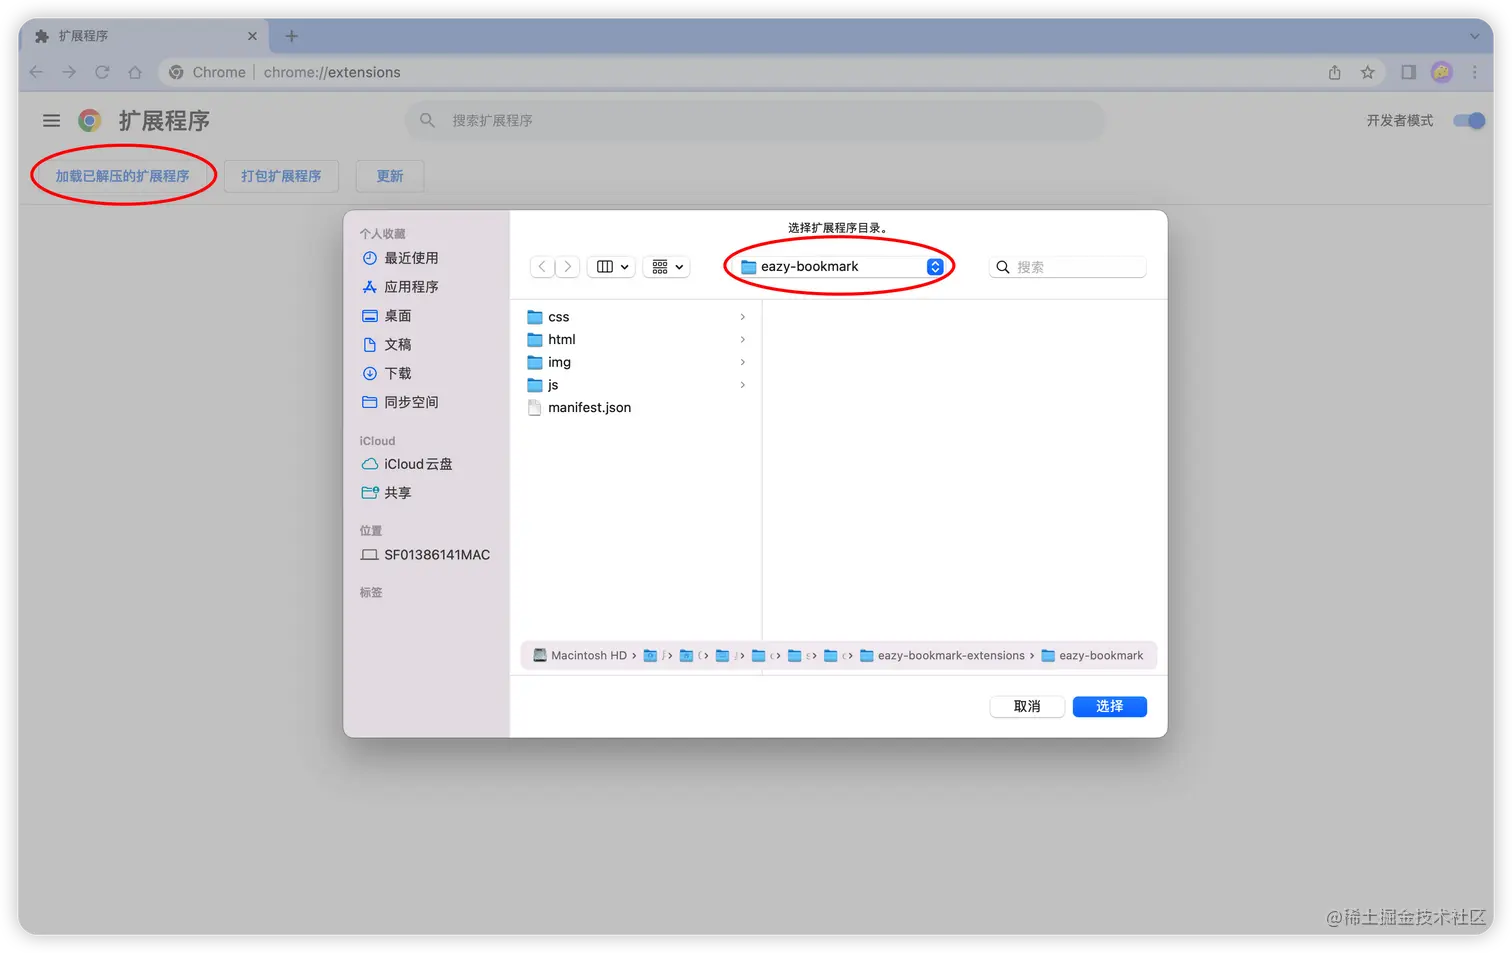The image size is (1512, 953).
Task: Open the column view options dropdown
Action: coord(612,267)
